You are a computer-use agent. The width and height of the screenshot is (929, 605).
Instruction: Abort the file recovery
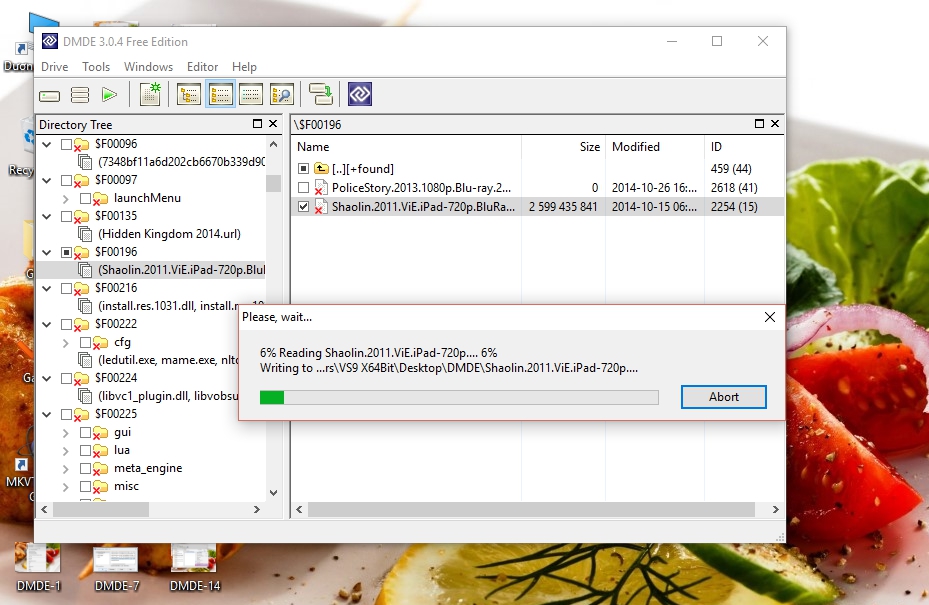pos(723,397)
